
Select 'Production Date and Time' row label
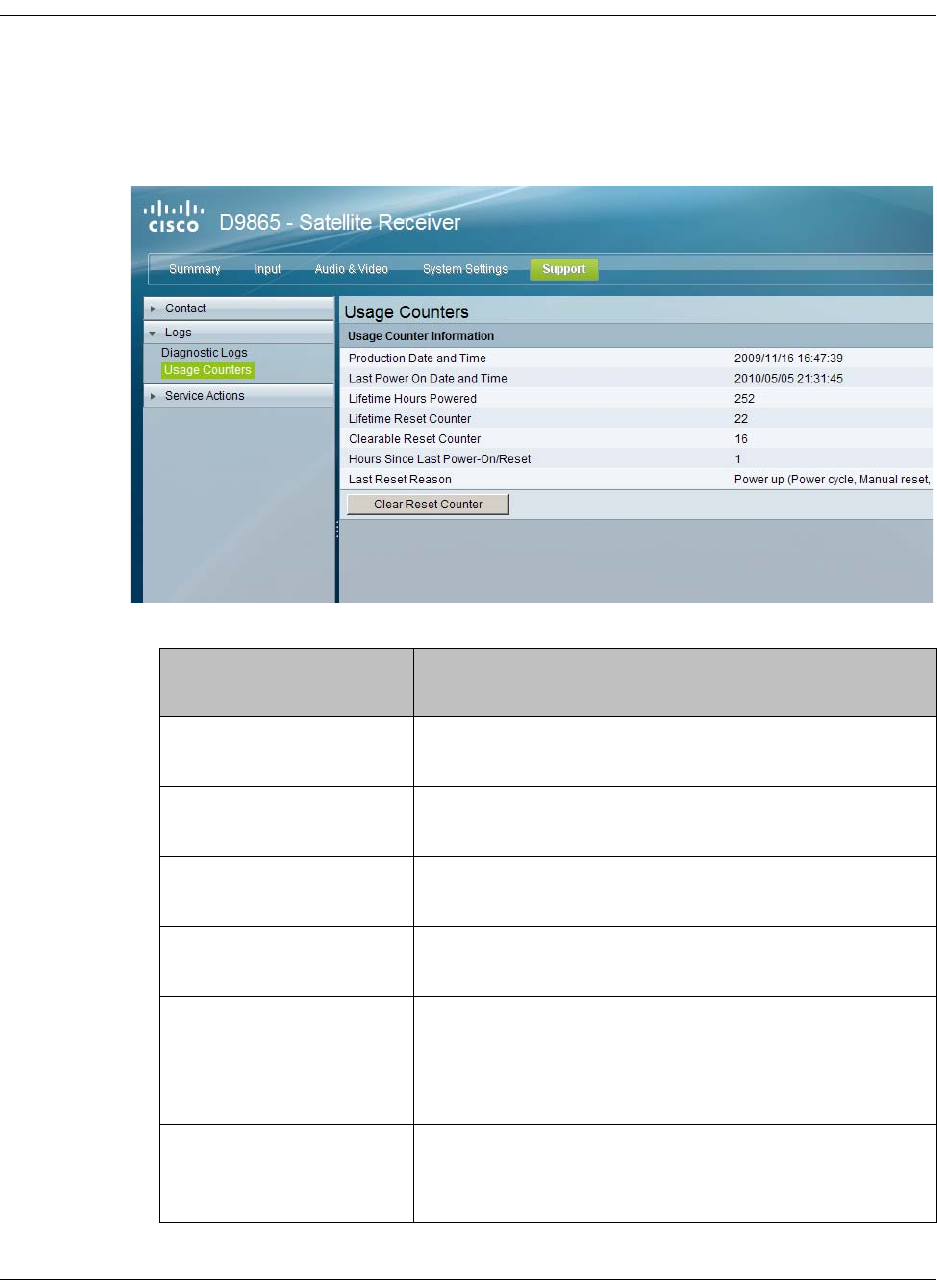pyautogui.click(x=417, y=358)
